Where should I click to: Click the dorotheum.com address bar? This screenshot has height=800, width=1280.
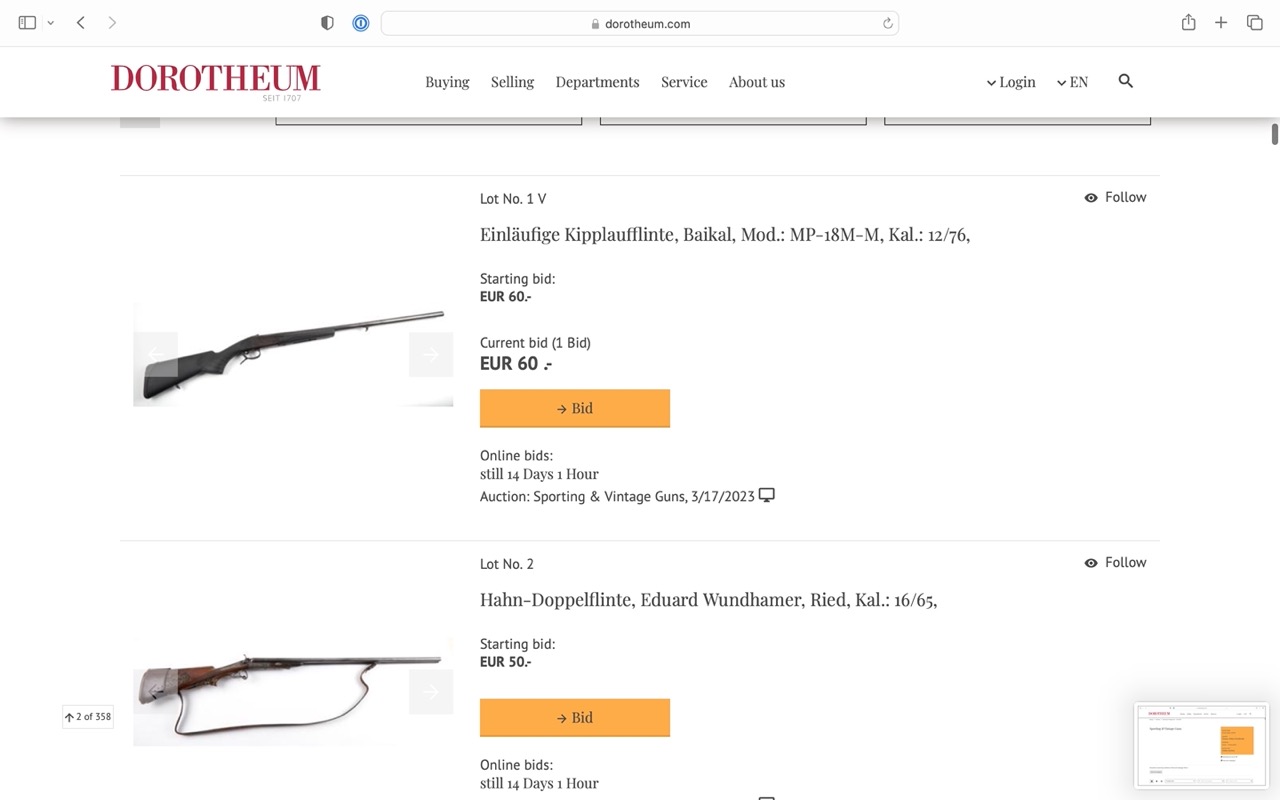tap(640, 24)
